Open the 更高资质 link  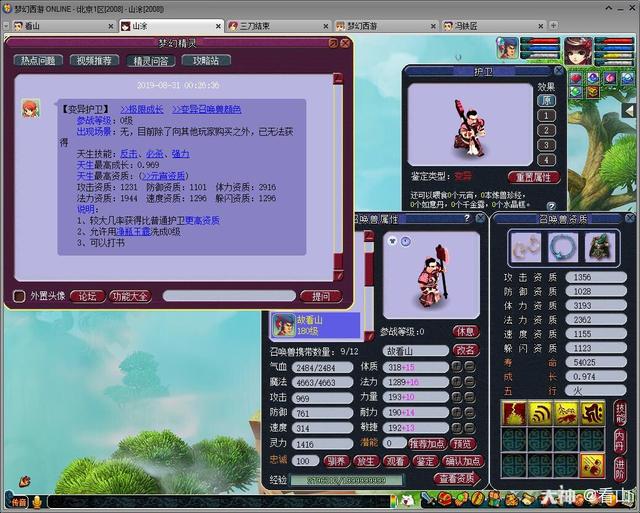coord(202,220)
